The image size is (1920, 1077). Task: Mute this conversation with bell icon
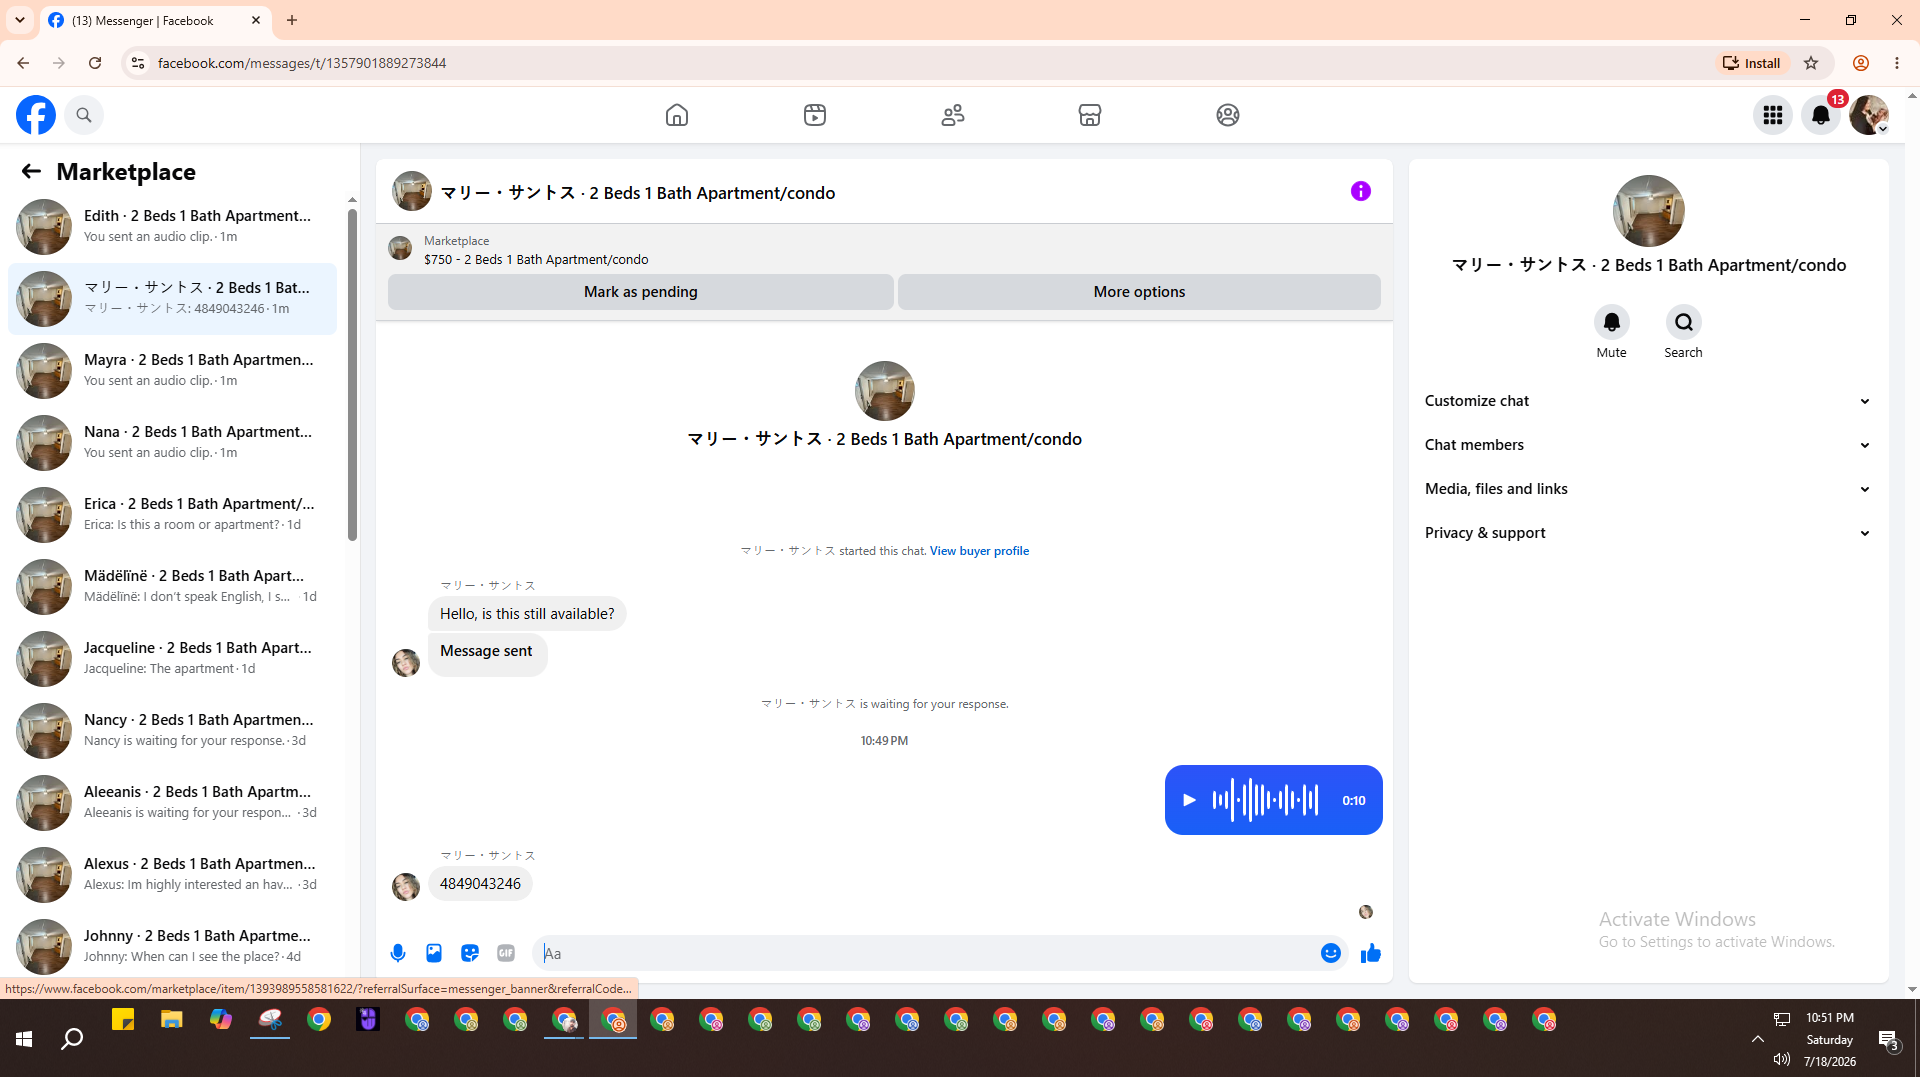1612,322
